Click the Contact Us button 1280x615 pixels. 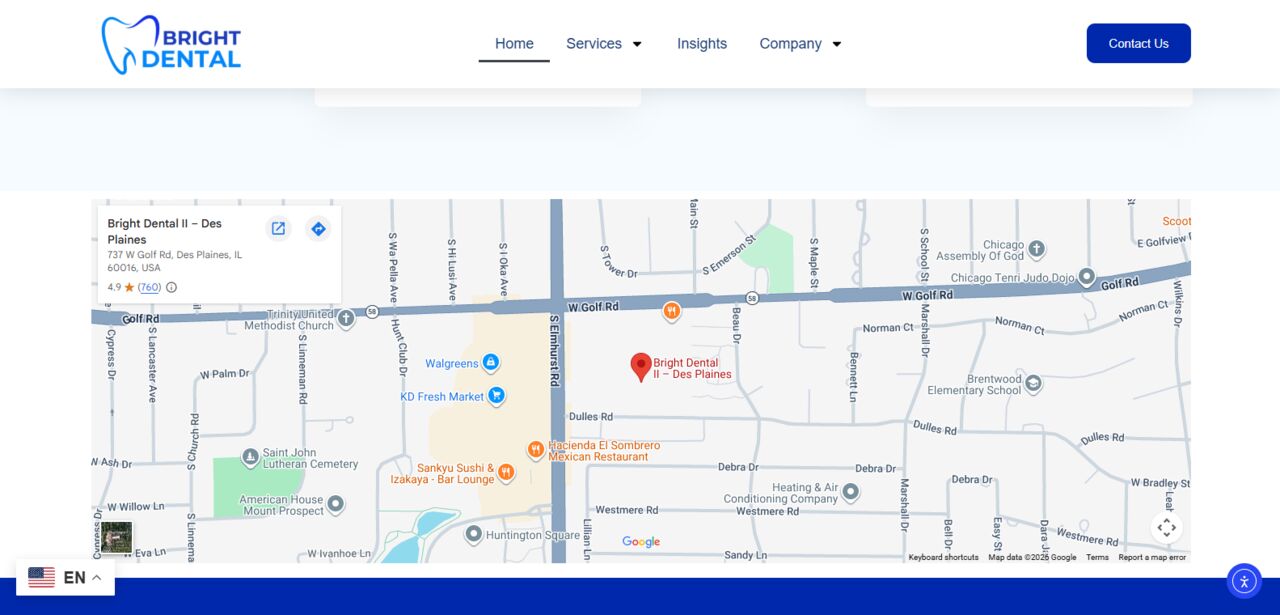click(1139, 43)
